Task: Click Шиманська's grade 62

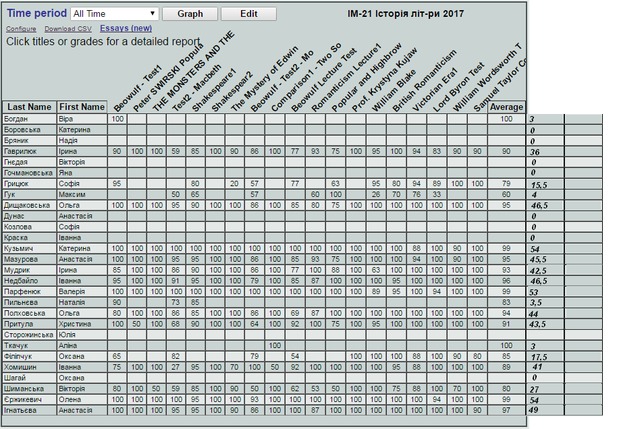Action: [295, 389]
